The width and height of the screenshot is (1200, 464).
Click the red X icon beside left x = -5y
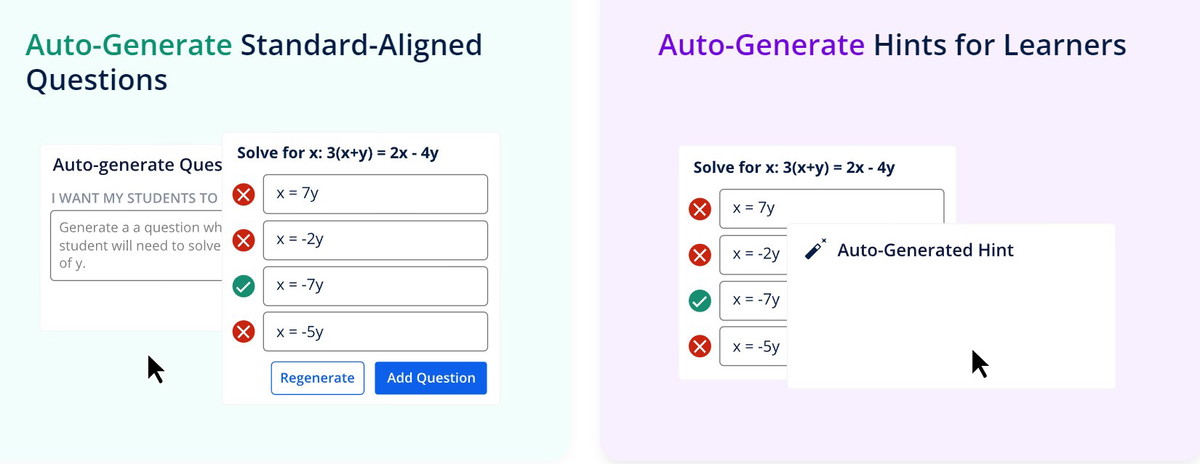243,332
